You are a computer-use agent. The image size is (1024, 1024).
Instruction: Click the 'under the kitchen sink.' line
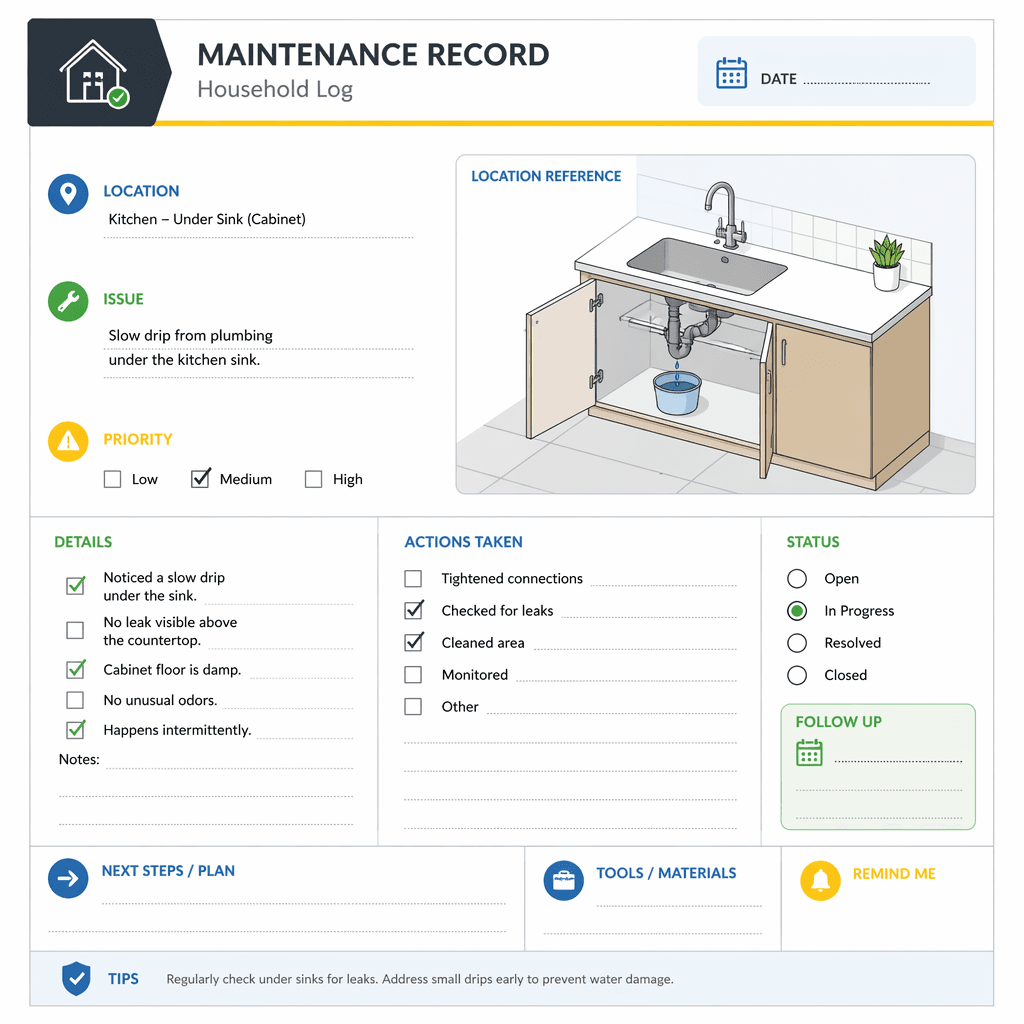184,360
